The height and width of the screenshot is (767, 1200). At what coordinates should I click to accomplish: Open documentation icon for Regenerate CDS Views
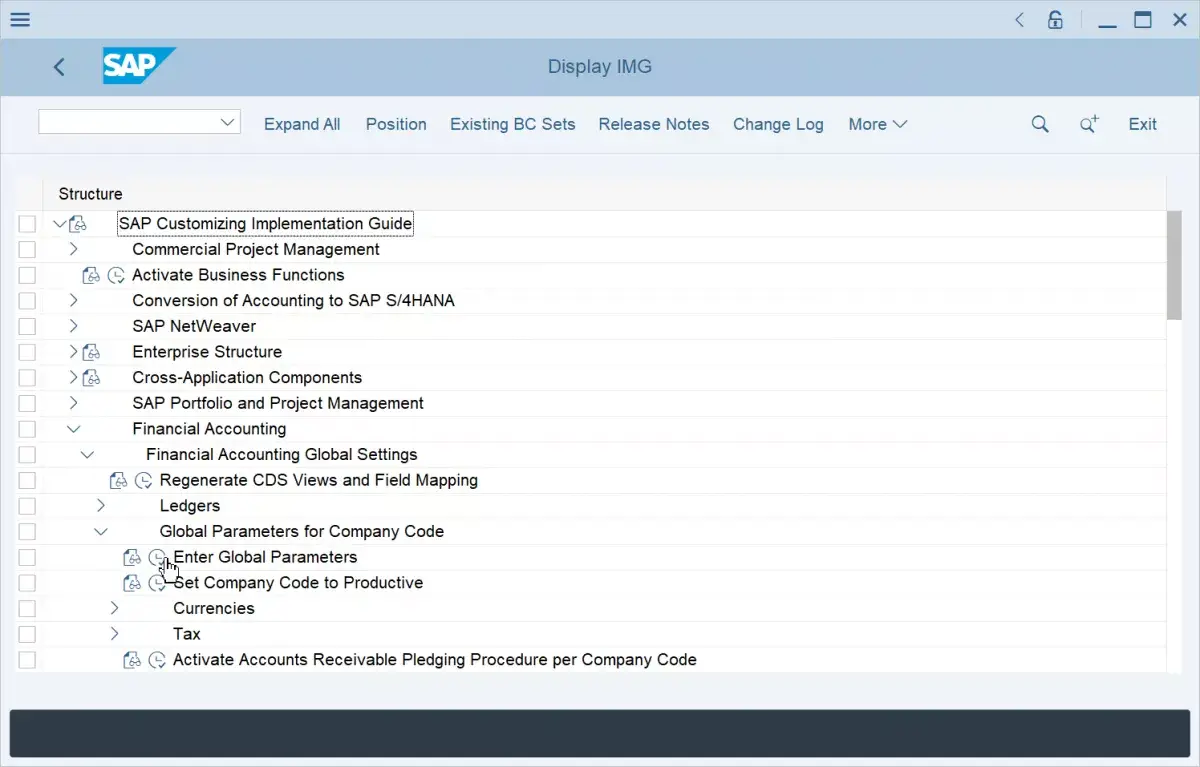click(x=118, y=480)
